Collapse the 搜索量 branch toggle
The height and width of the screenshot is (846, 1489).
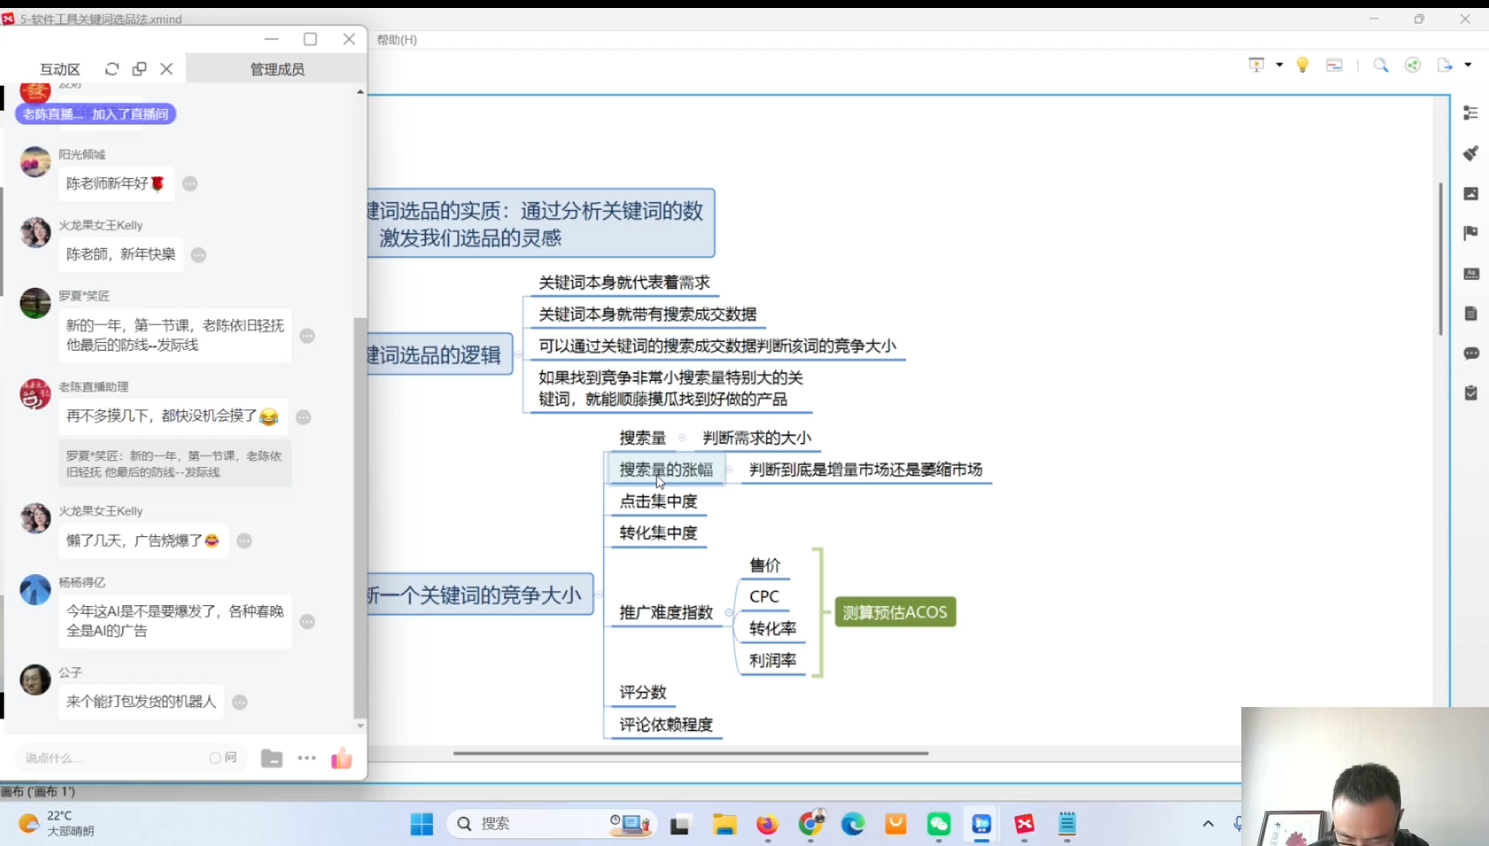pyautogui.click(x=682, y=438)
